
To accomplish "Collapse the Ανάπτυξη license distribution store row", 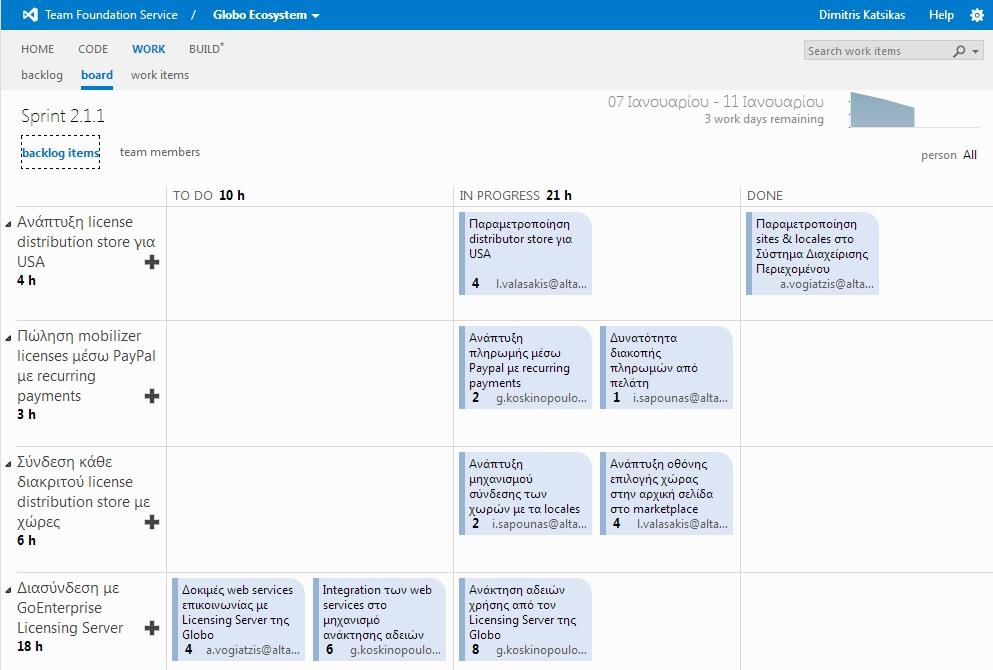I will [x=8, y=224].
